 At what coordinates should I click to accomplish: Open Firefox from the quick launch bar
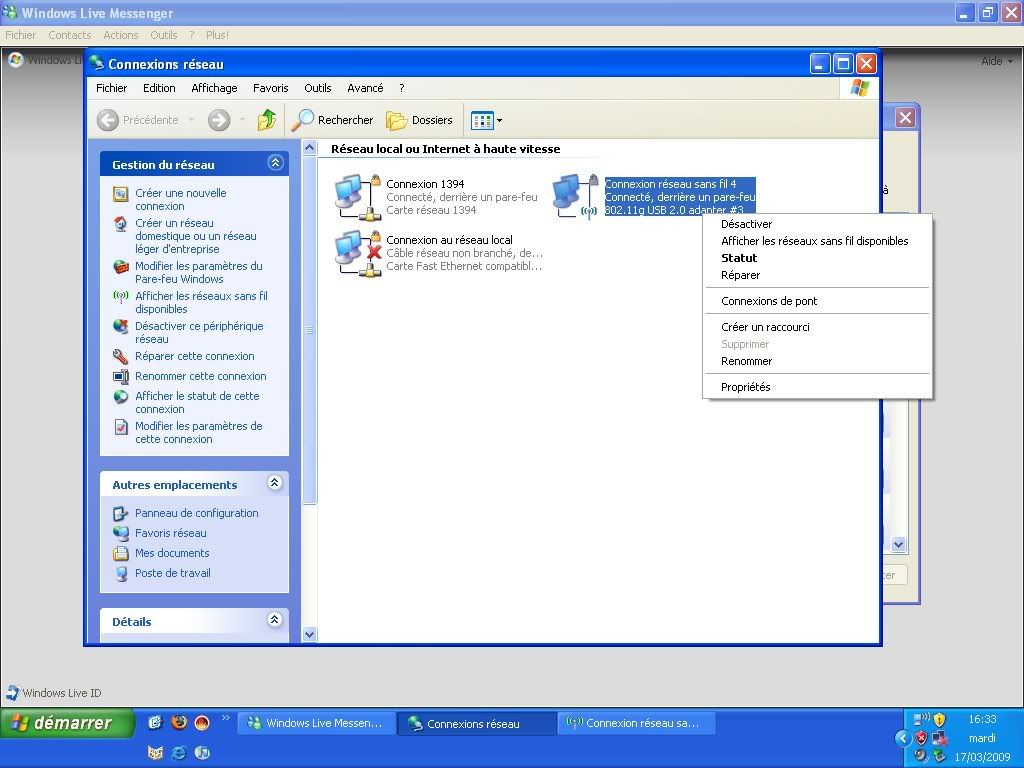click(179, 722)
